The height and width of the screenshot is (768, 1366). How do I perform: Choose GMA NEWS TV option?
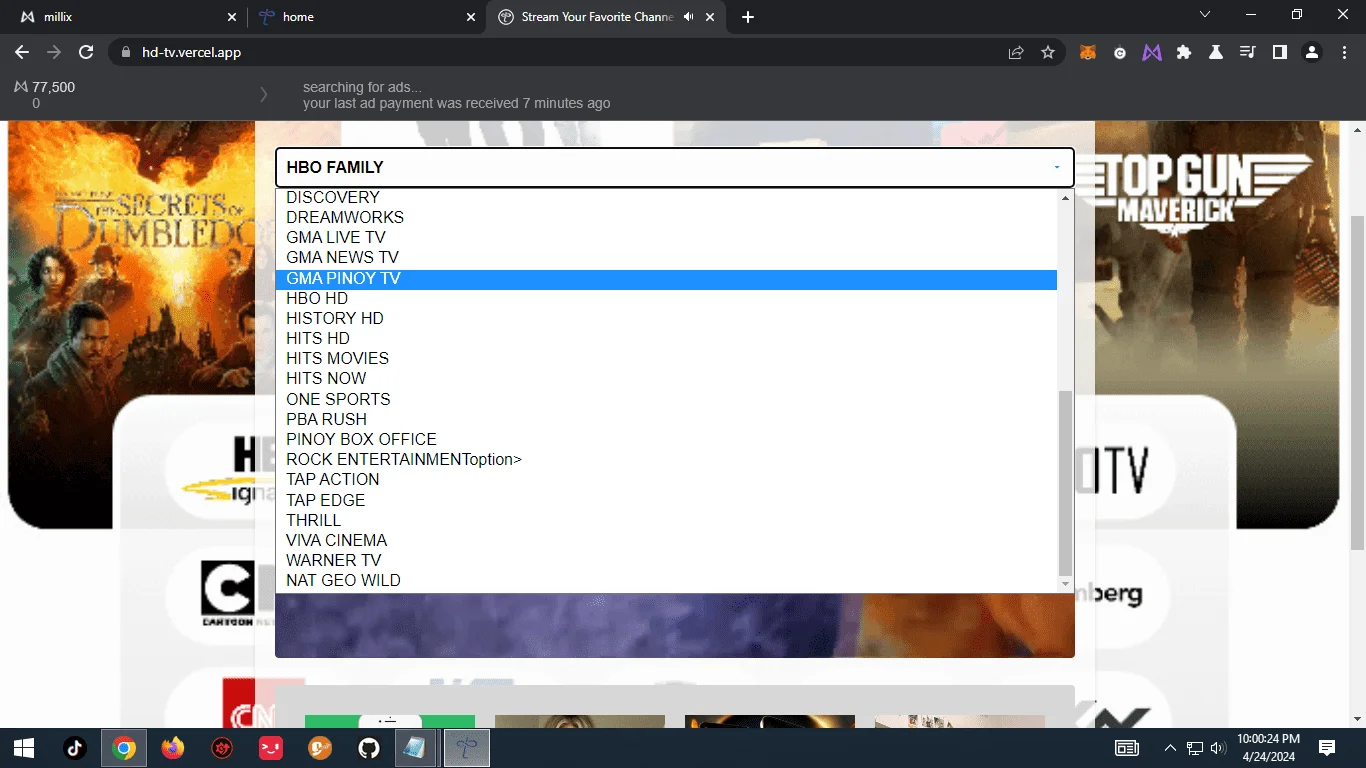(666, 257)
